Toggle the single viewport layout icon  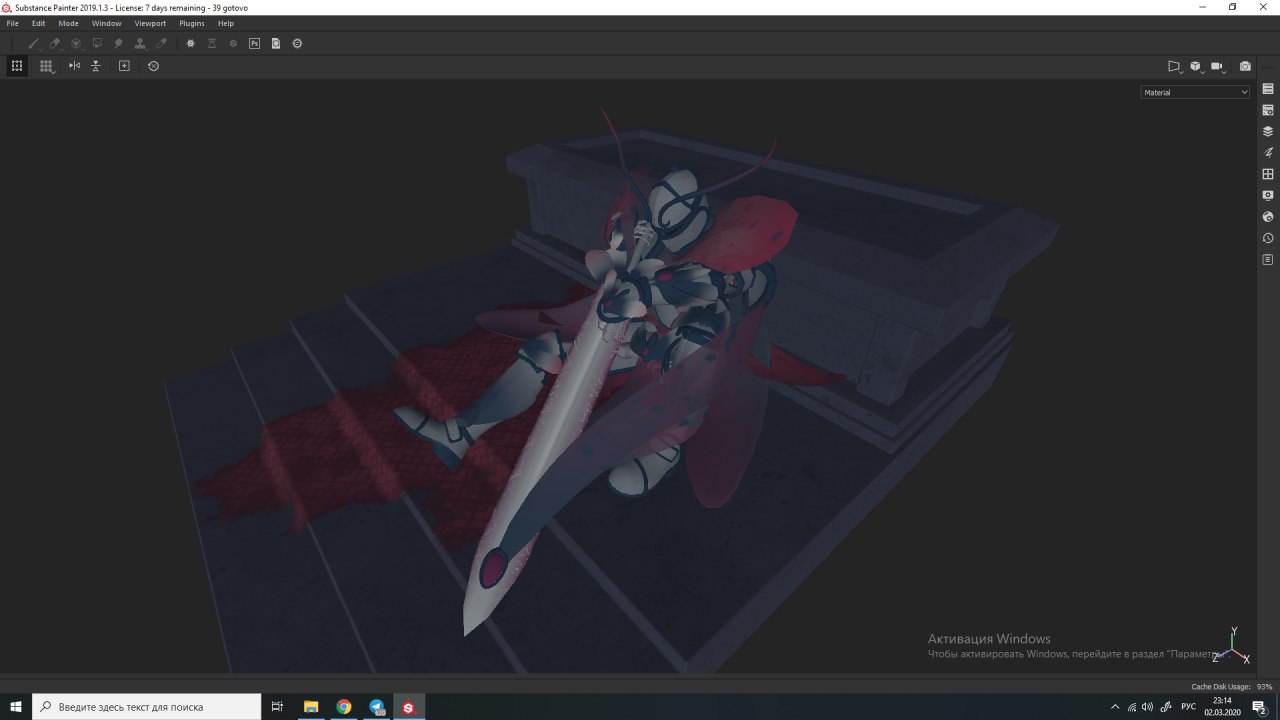coord(17,66)
